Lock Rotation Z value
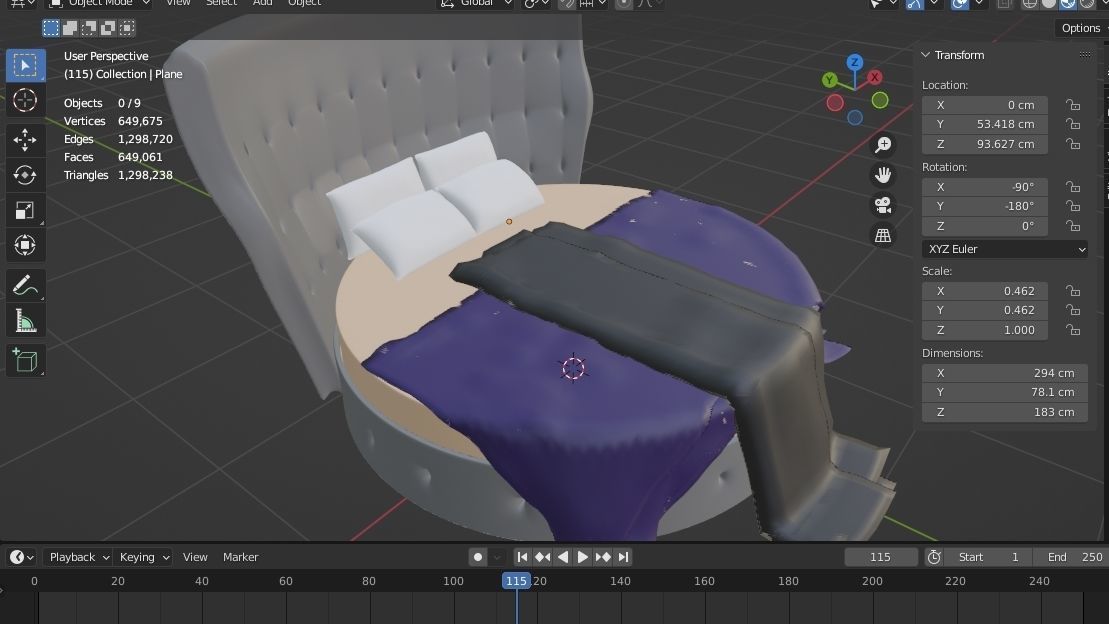The image size is (1109, 624). coord(1074,226)
